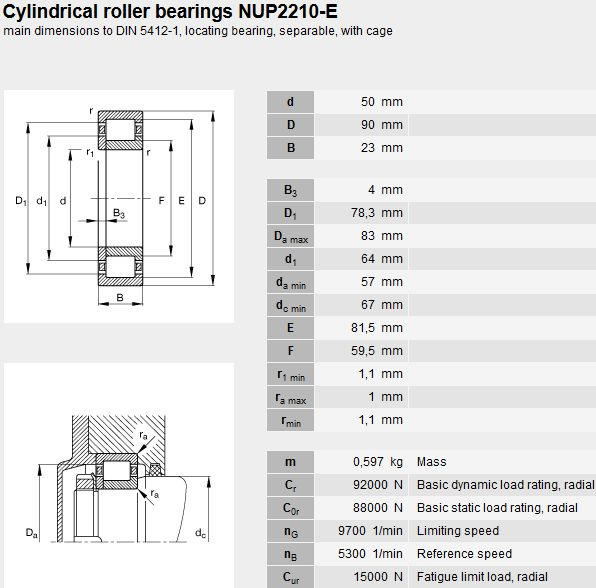Click the da min label cell
The image size is (596, 588).
pos(290,282)
